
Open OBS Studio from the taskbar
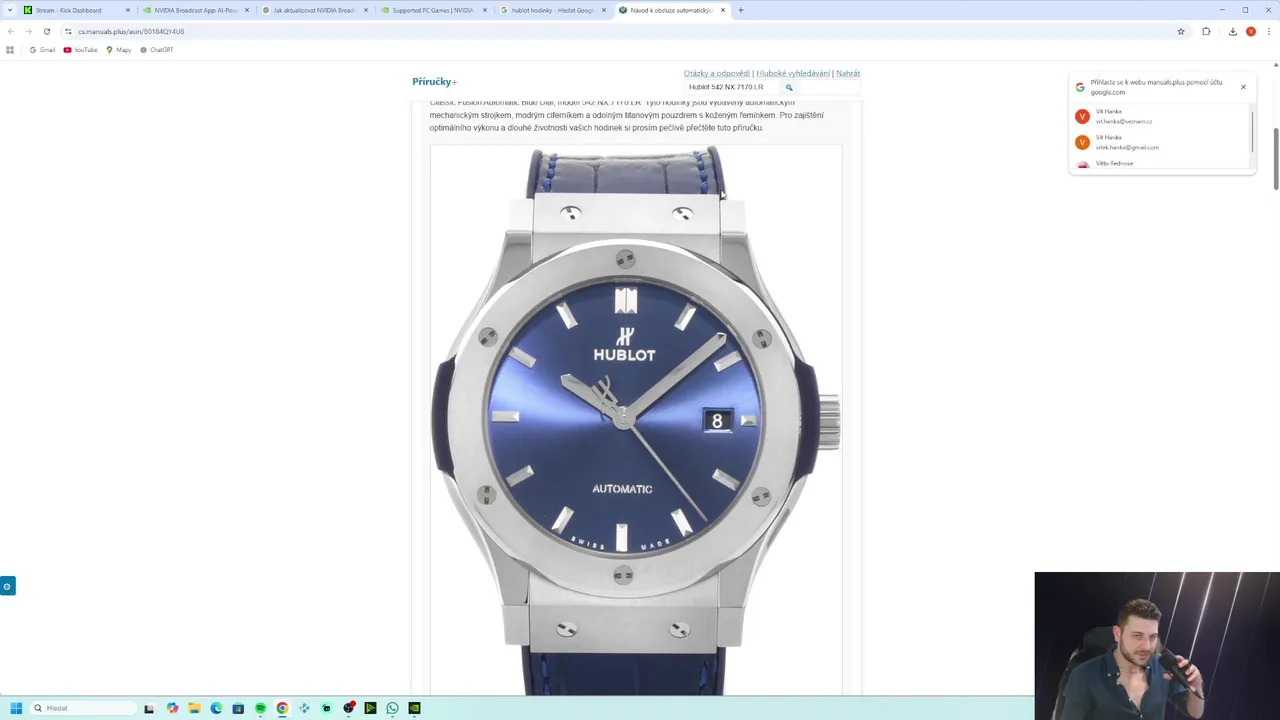348,708
